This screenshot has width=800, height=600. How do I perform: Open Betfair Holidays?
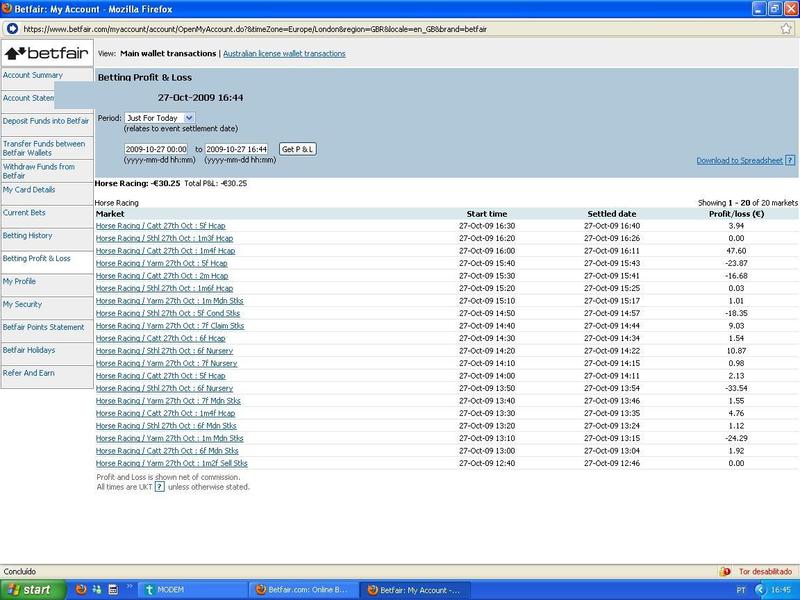pyautogui.click(x=29, y=350)
